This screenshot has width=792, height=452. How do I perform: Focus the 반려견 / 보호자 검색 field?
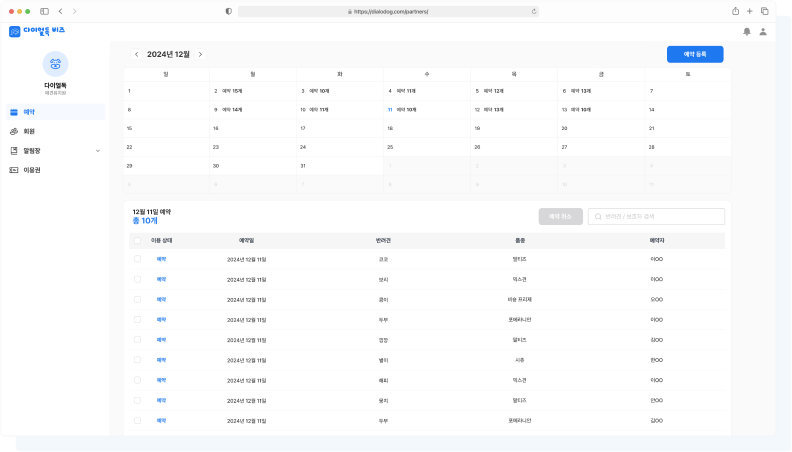tap(656, 217)
